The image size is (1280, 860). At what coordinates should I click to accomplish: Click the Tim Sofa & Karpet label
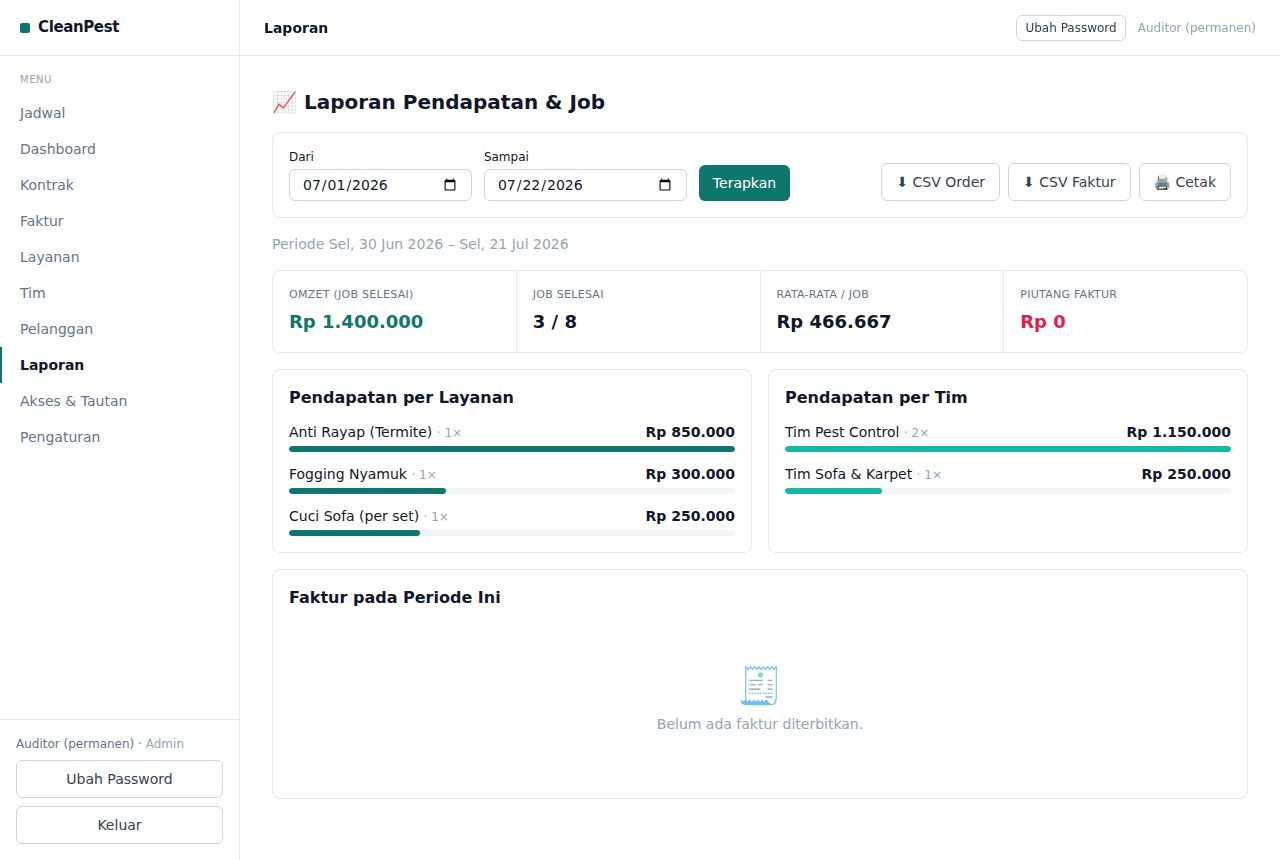pyautogui.click(x=849, y=474)
